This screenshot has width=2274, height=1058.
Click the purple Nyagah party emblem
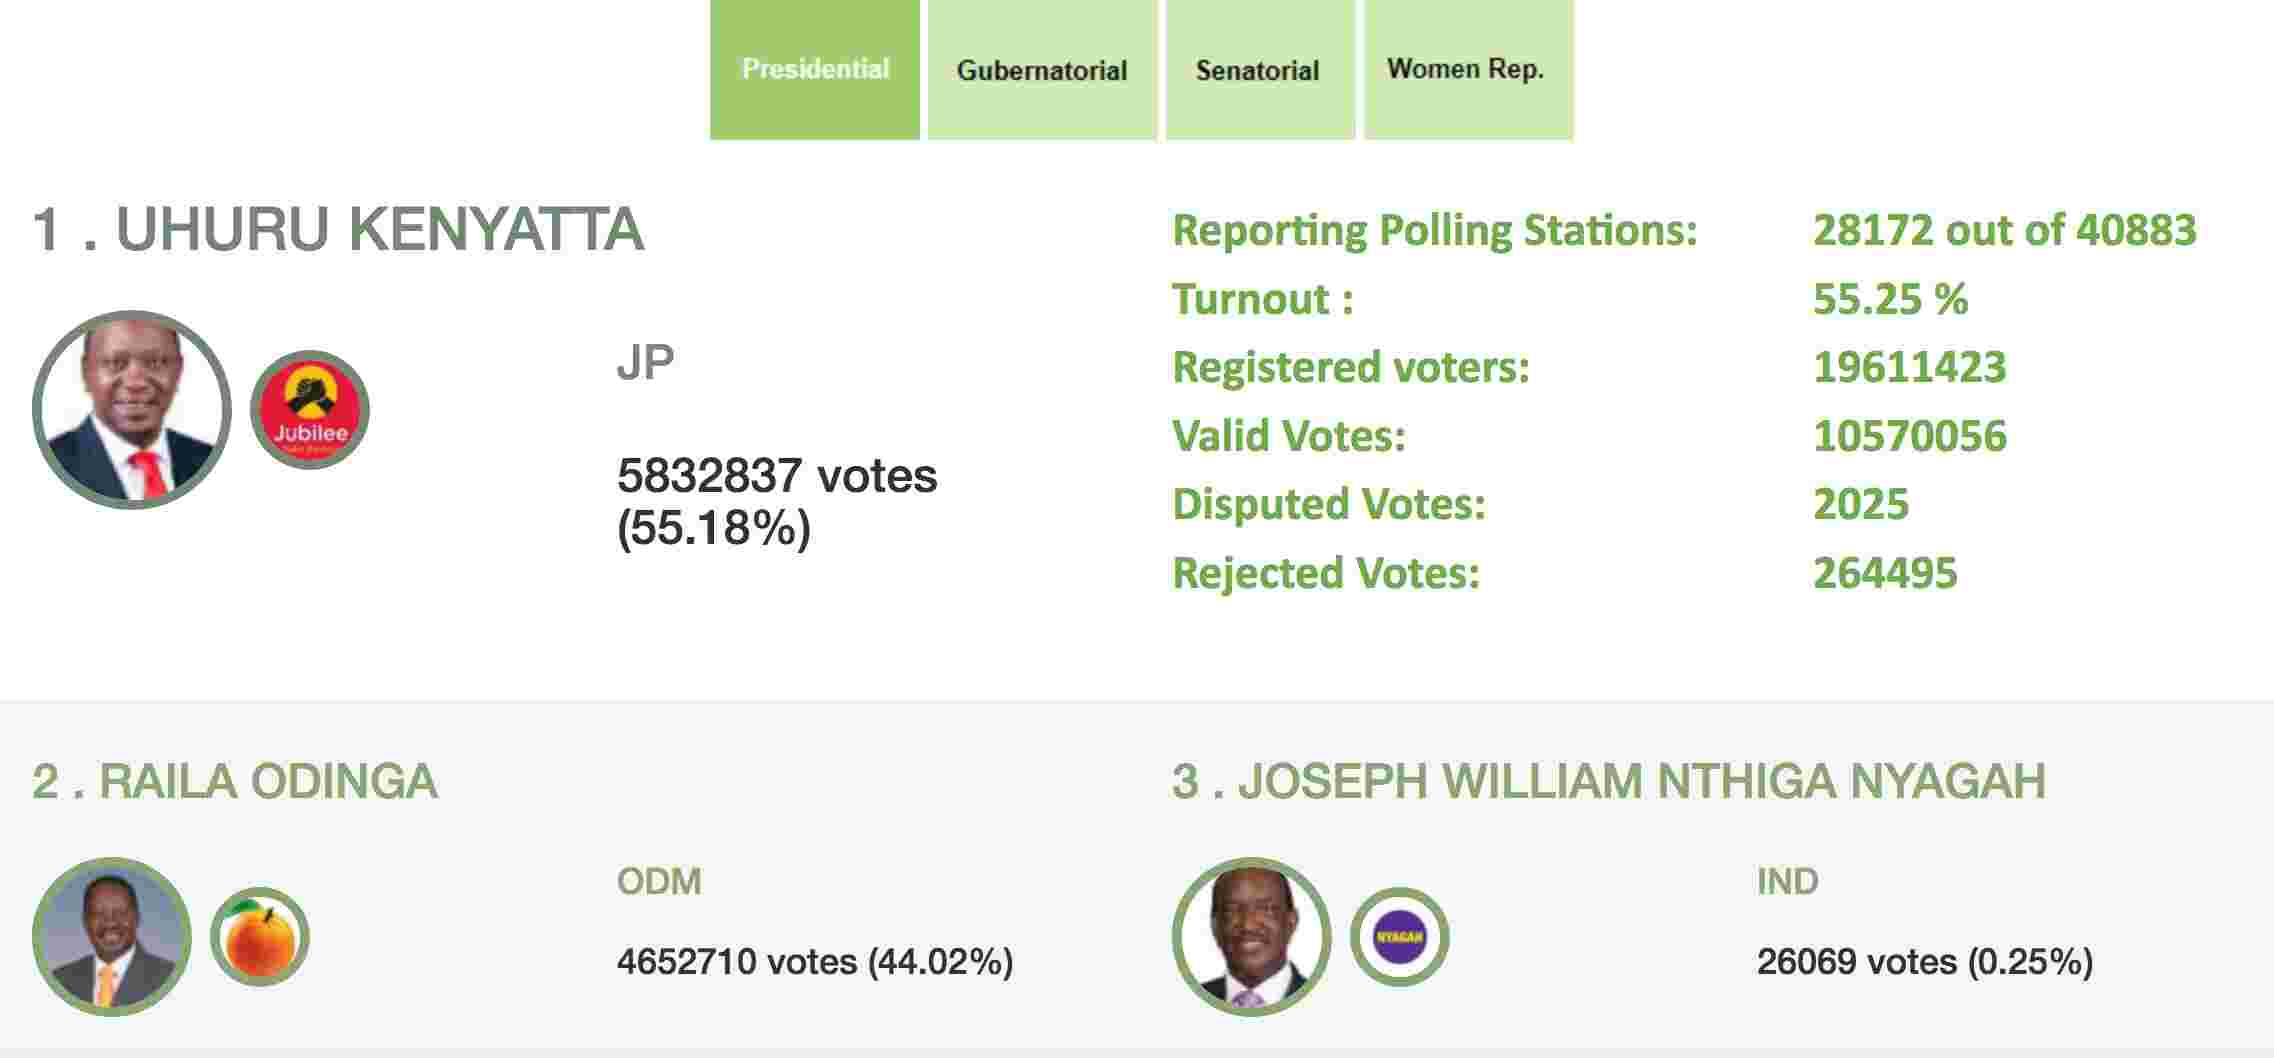point(1399,937)
